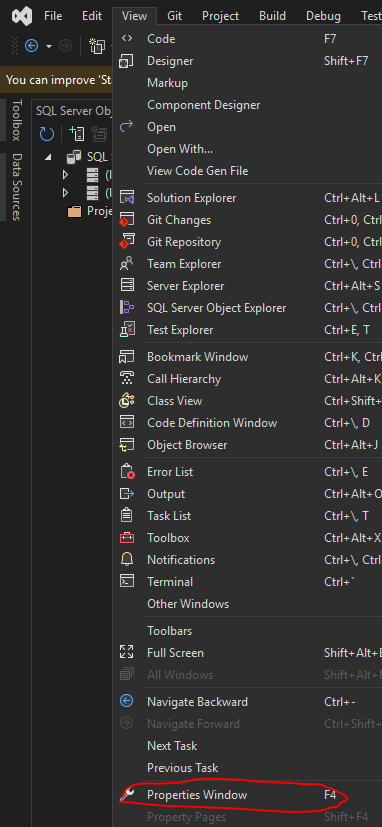Click the Team Explorer people icon
Screen dimensions: 382x827
pos(127,264)
